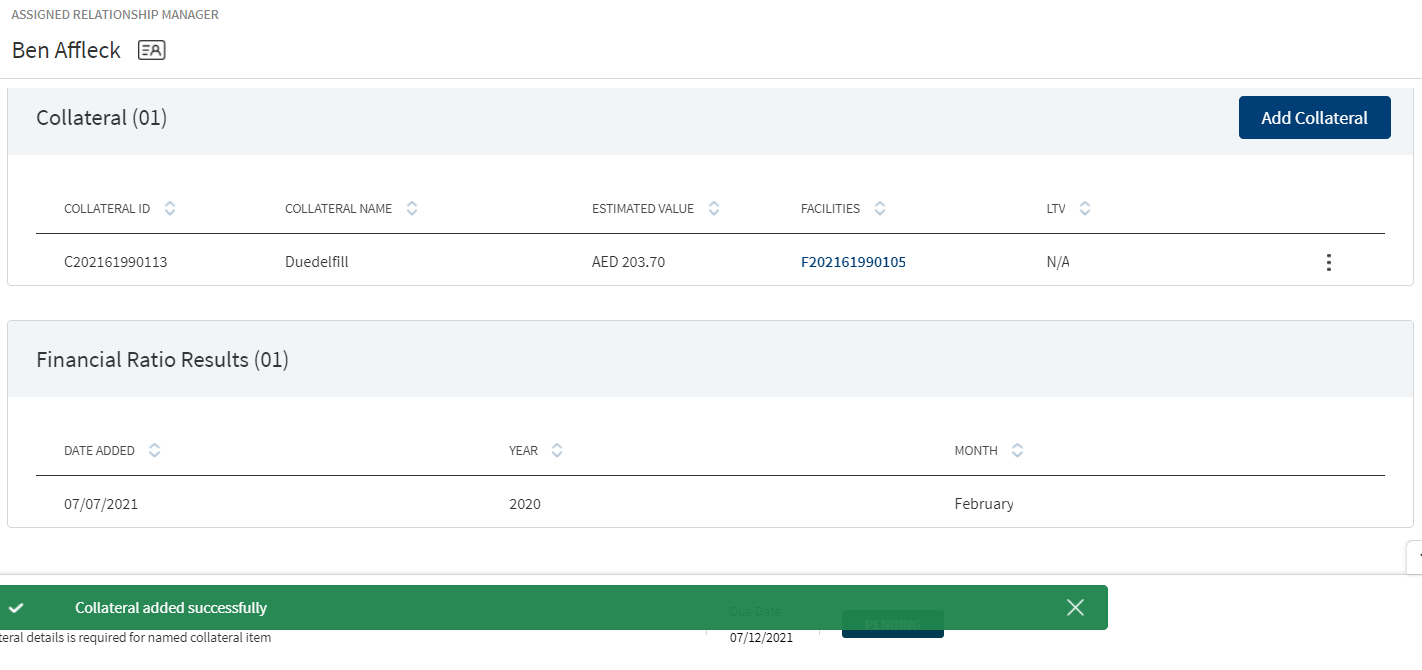The image size is (1422, 670).
Task: Sort by Collateral ID column
Action: [170, 209]
